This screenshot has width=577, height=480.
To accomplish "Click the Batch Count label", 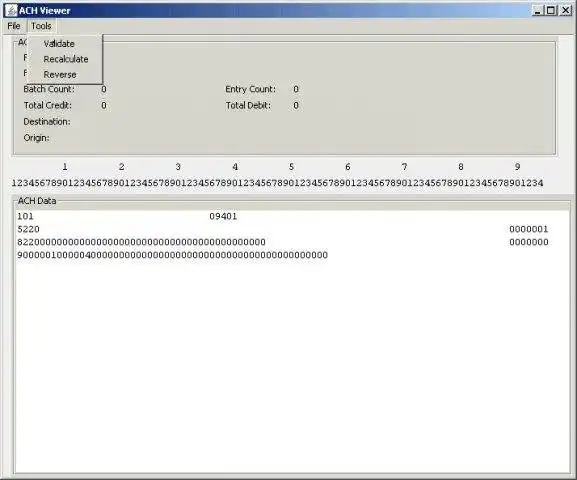I will (49, 89).
